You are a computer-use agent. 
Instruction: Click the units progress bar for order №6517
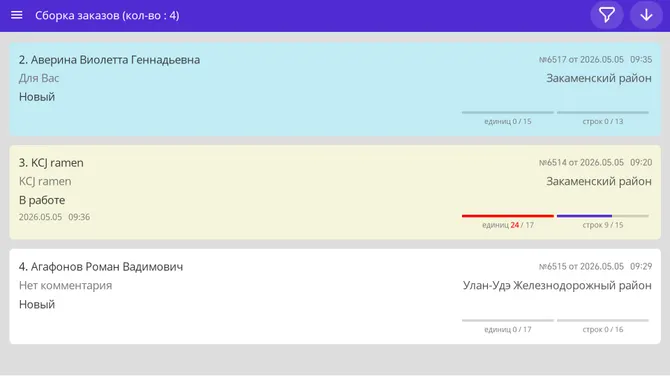click(508, 112)
